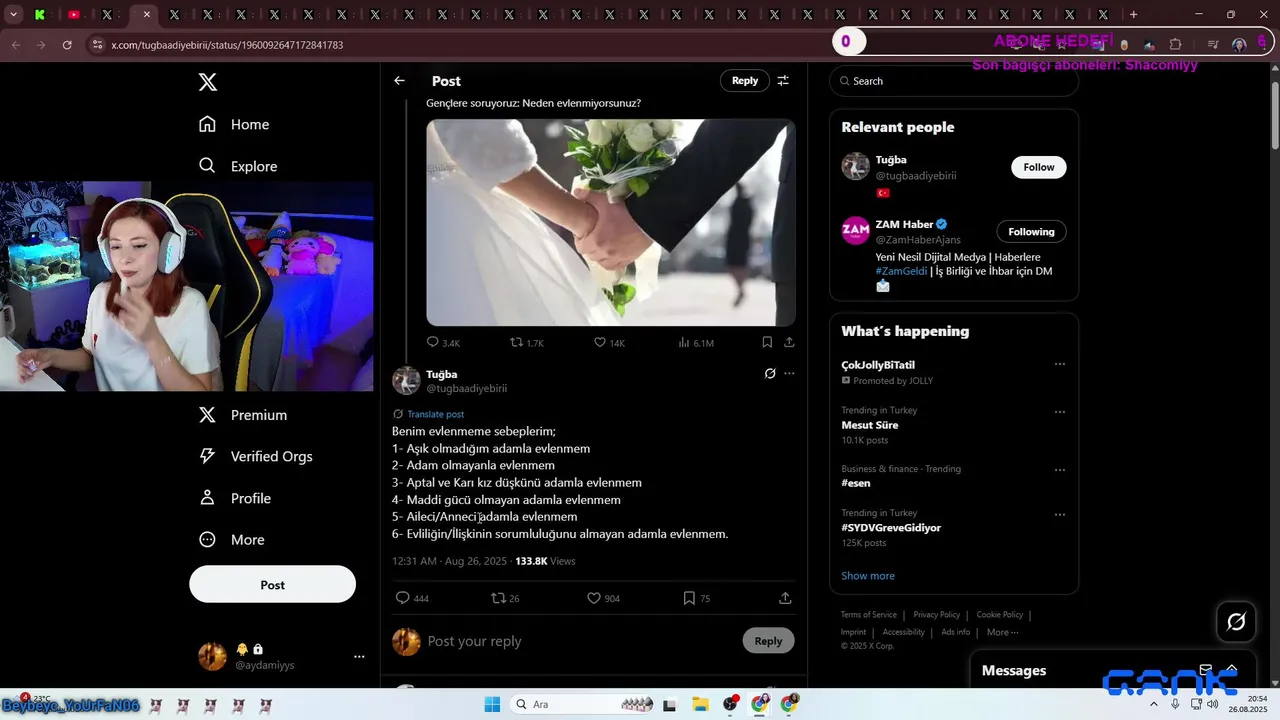The width and height of the screenshot is (1280, 720).
Task: Click the large white Post button
Action: tap(272, 585)
